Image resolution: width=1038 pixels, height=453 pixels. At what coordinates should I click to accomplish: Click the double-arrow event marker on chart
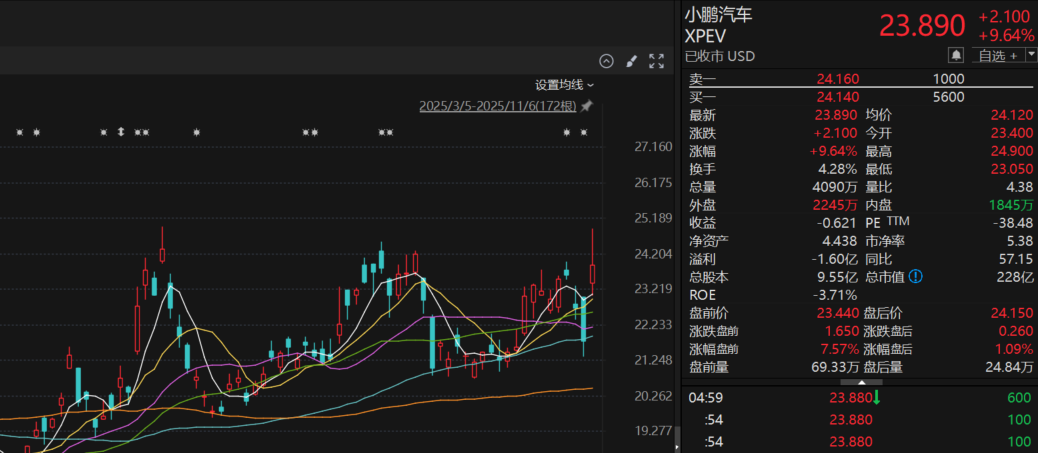pos(120,132)
